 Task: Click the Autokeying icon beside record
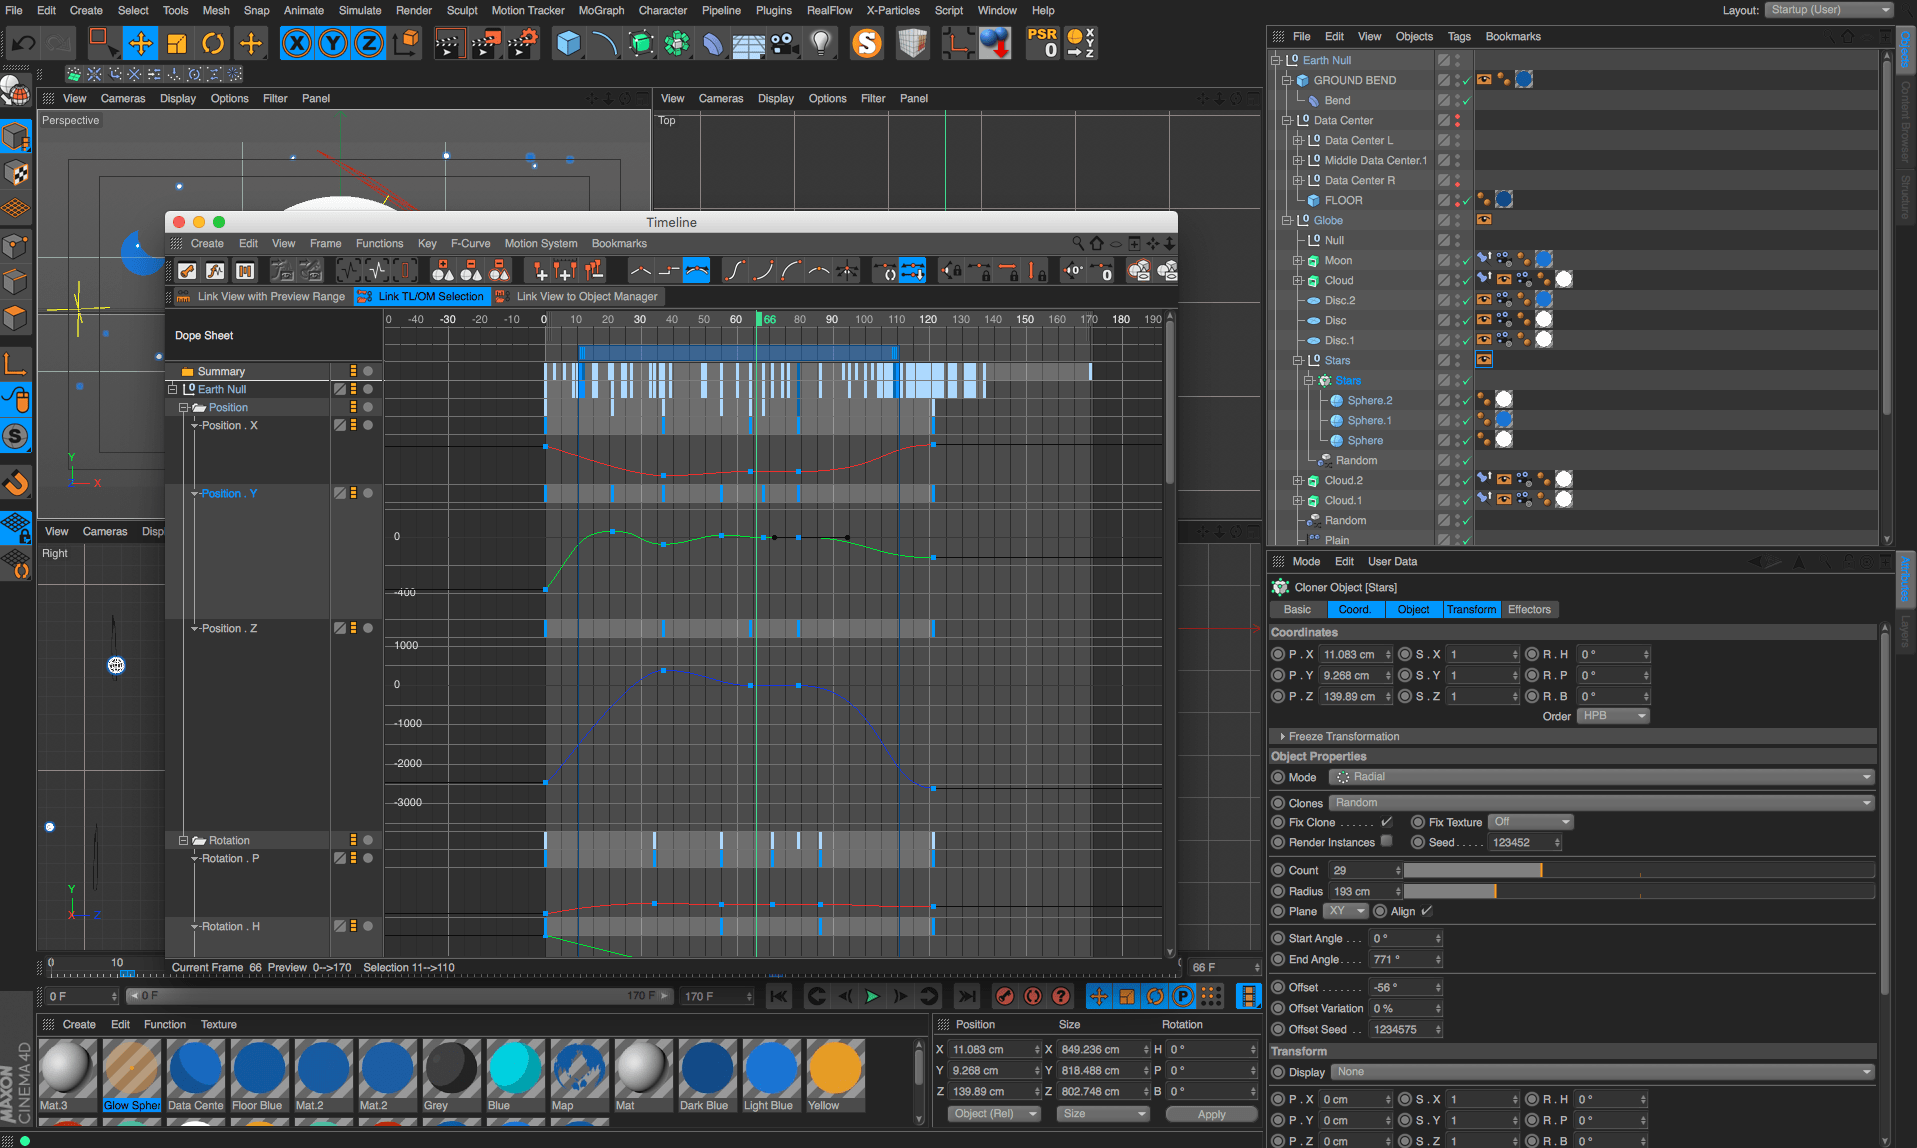(x=1033, y=996)
